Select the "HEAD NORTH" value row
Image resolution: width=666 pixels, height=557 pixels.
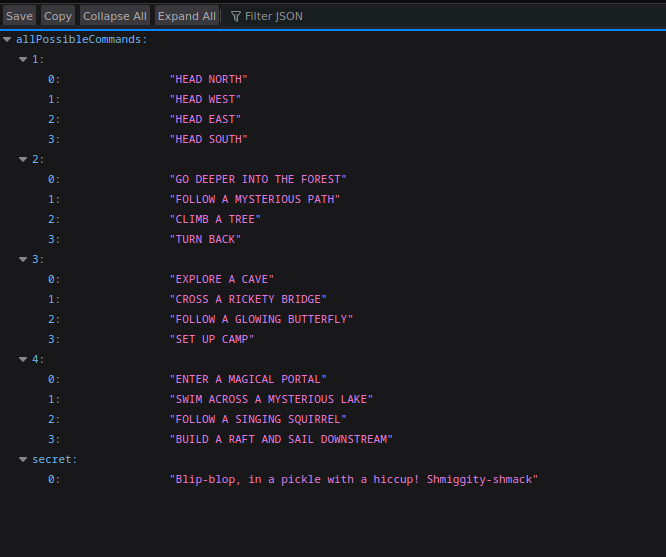(x=208, y=80)
